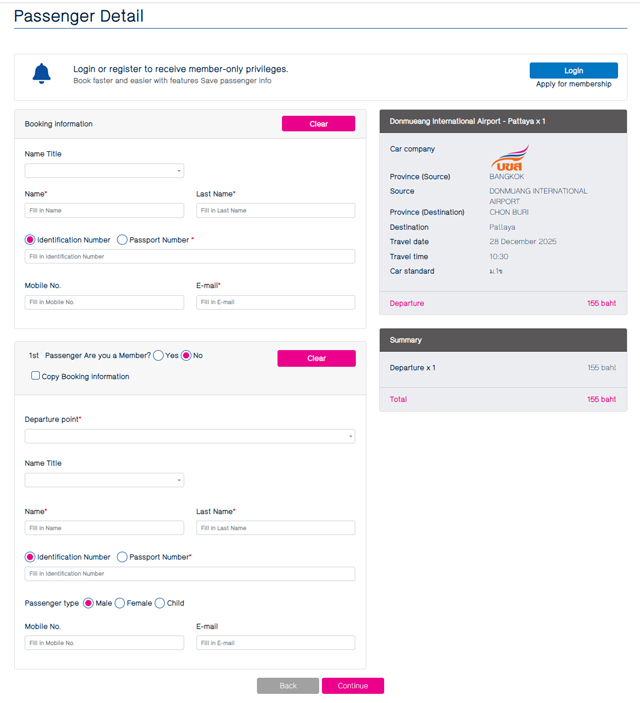Select Passport Number in Booking information
The height and width of the screenshot is (703, 640).
click(x=123, y=240)
